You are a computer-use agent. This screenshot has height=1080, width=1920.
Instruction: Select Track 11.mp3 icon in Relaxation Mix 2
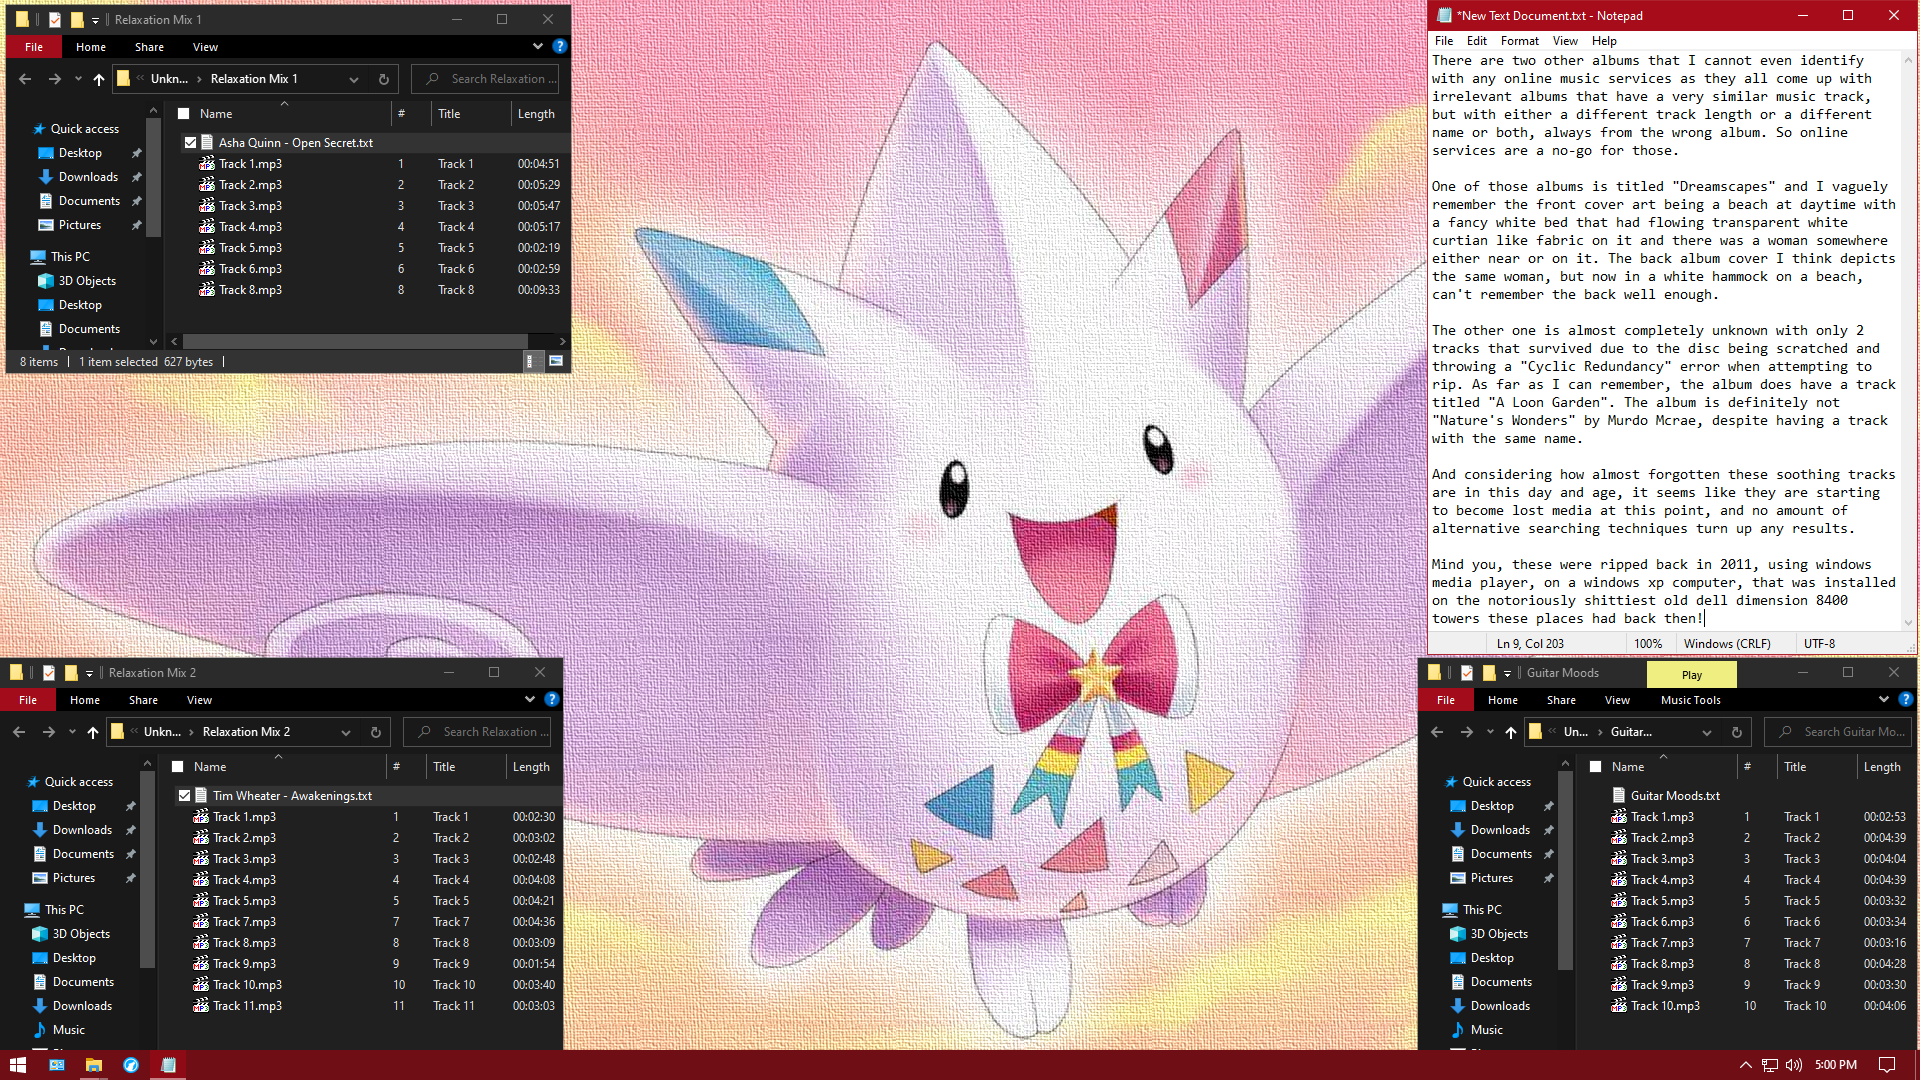tap(201, 1005)
